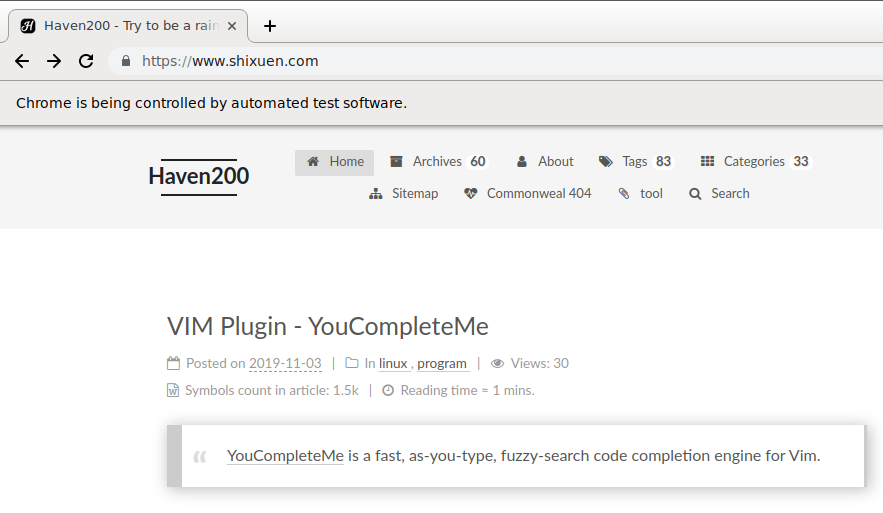Click the program category link
Viewport: 883px width, 513px height.
click(x=442, y=364)
